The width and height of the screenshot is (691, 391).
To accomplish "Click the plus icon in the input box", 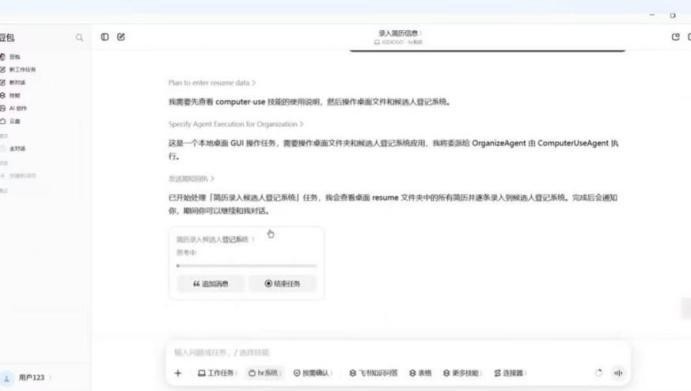I will [178, 373].
